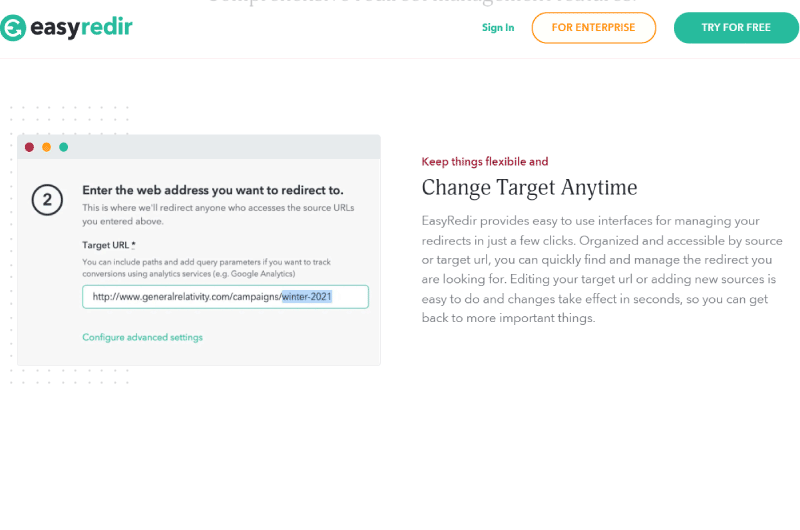The width and height of the screenshot is (800, 530).
Task: Click the red Keep things flexible subtitle
Action: 485,162
